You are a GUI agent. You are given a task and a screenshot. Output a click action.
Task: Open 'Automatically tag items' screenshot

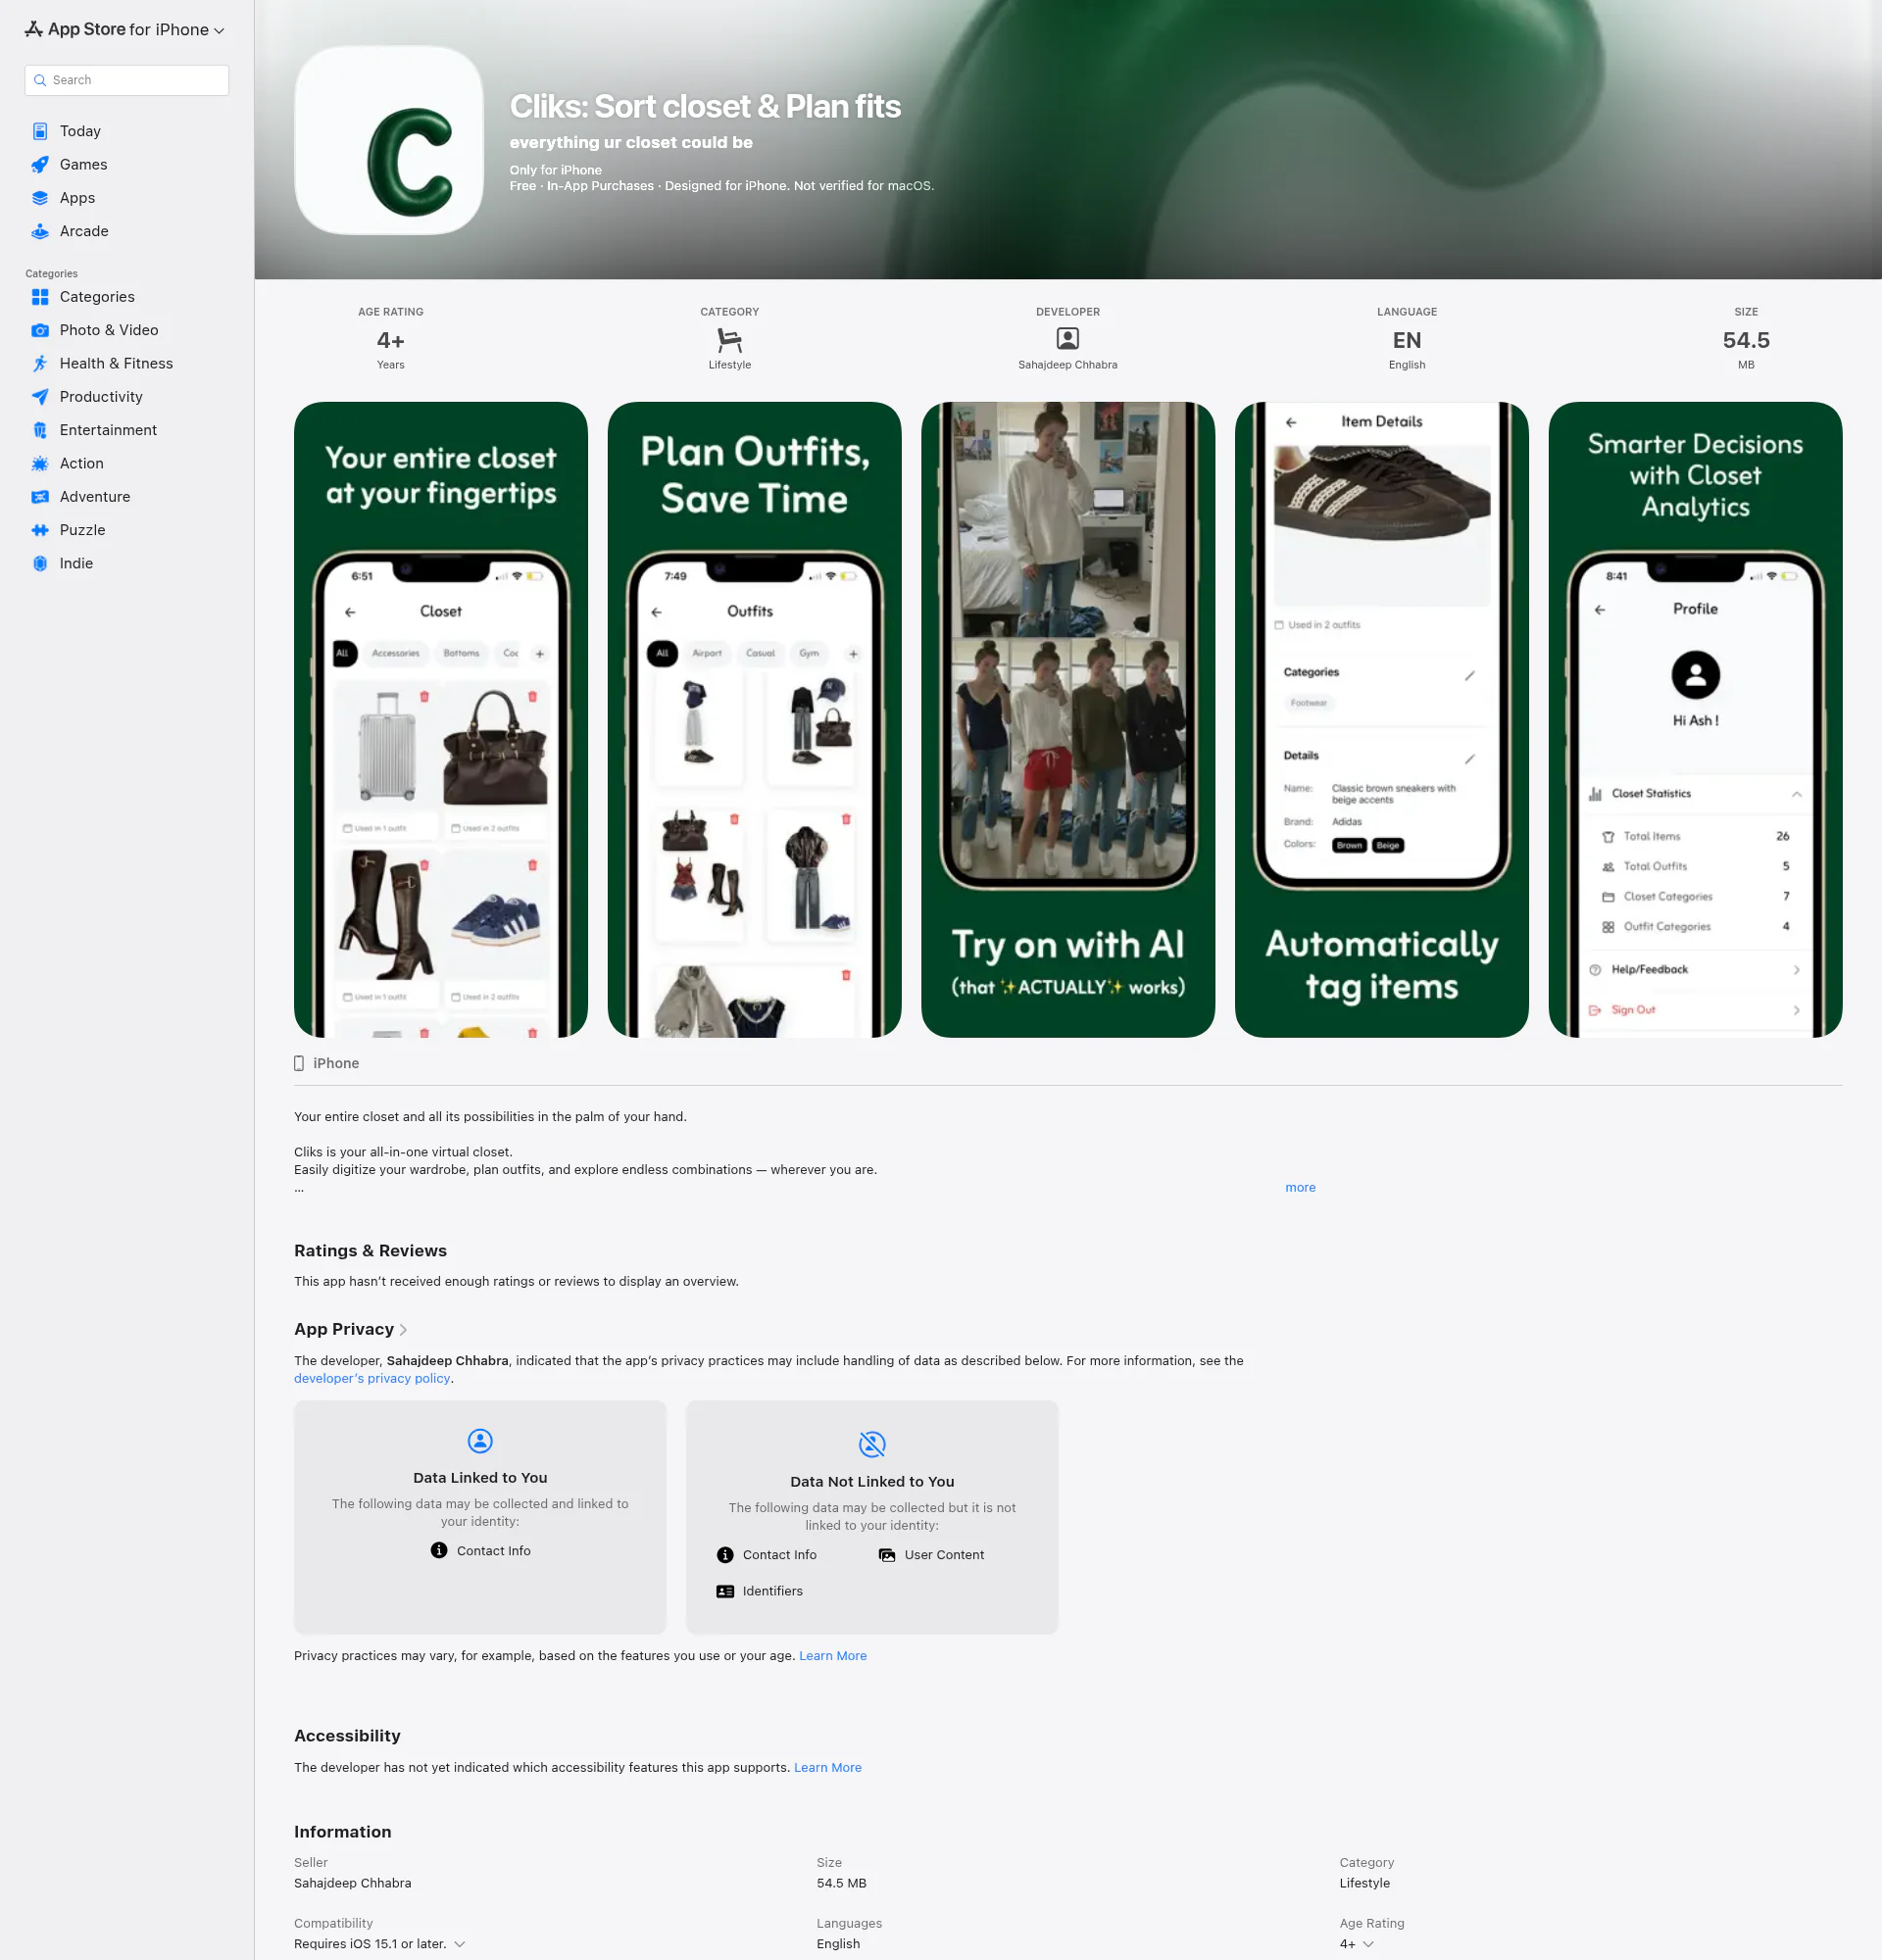click(x=1382, y=719)
